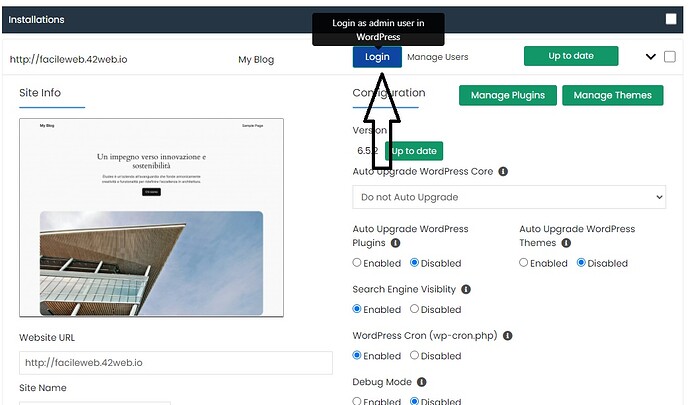Collapse the installation details chevron
This screenshot has height=405, width=690.
[x=651, y=57]
